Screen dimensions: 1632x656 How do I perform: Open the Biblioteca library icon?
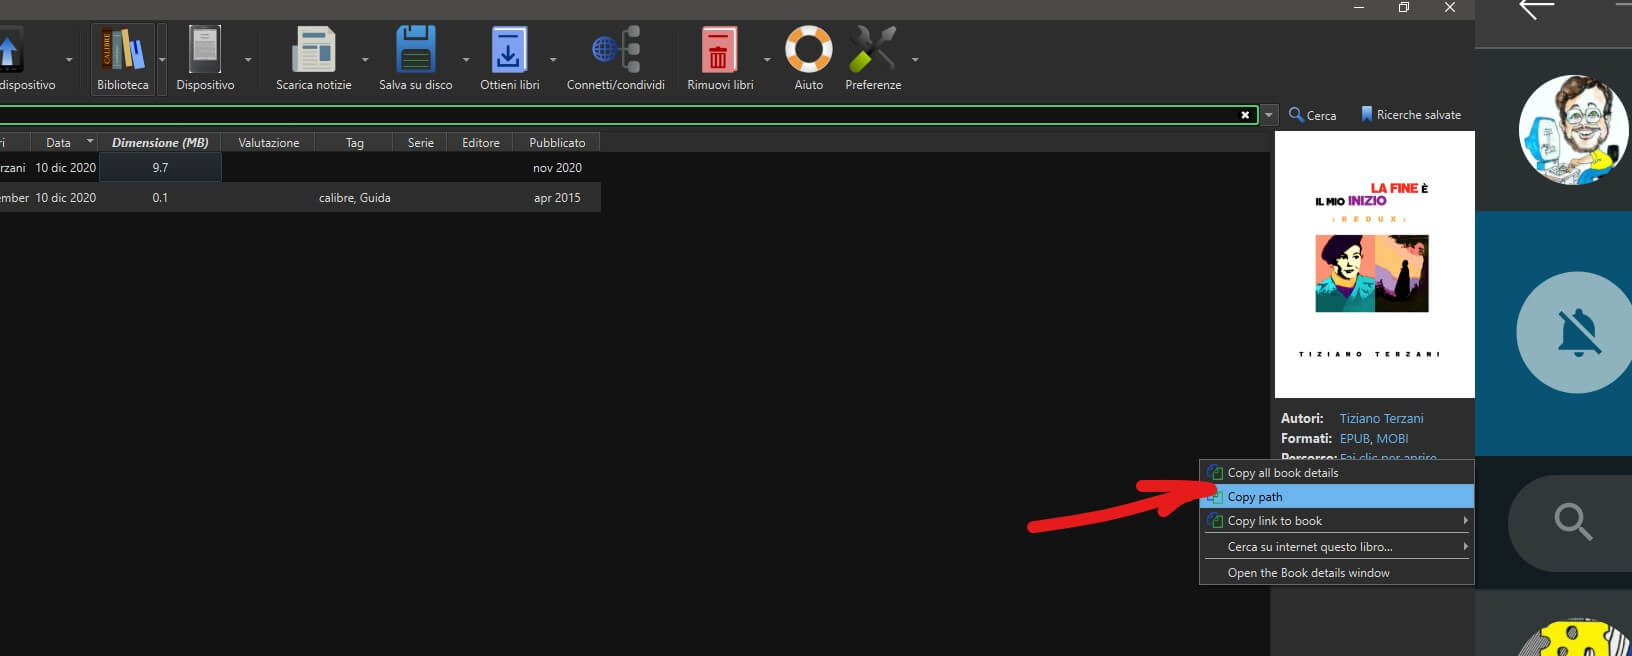122,50
